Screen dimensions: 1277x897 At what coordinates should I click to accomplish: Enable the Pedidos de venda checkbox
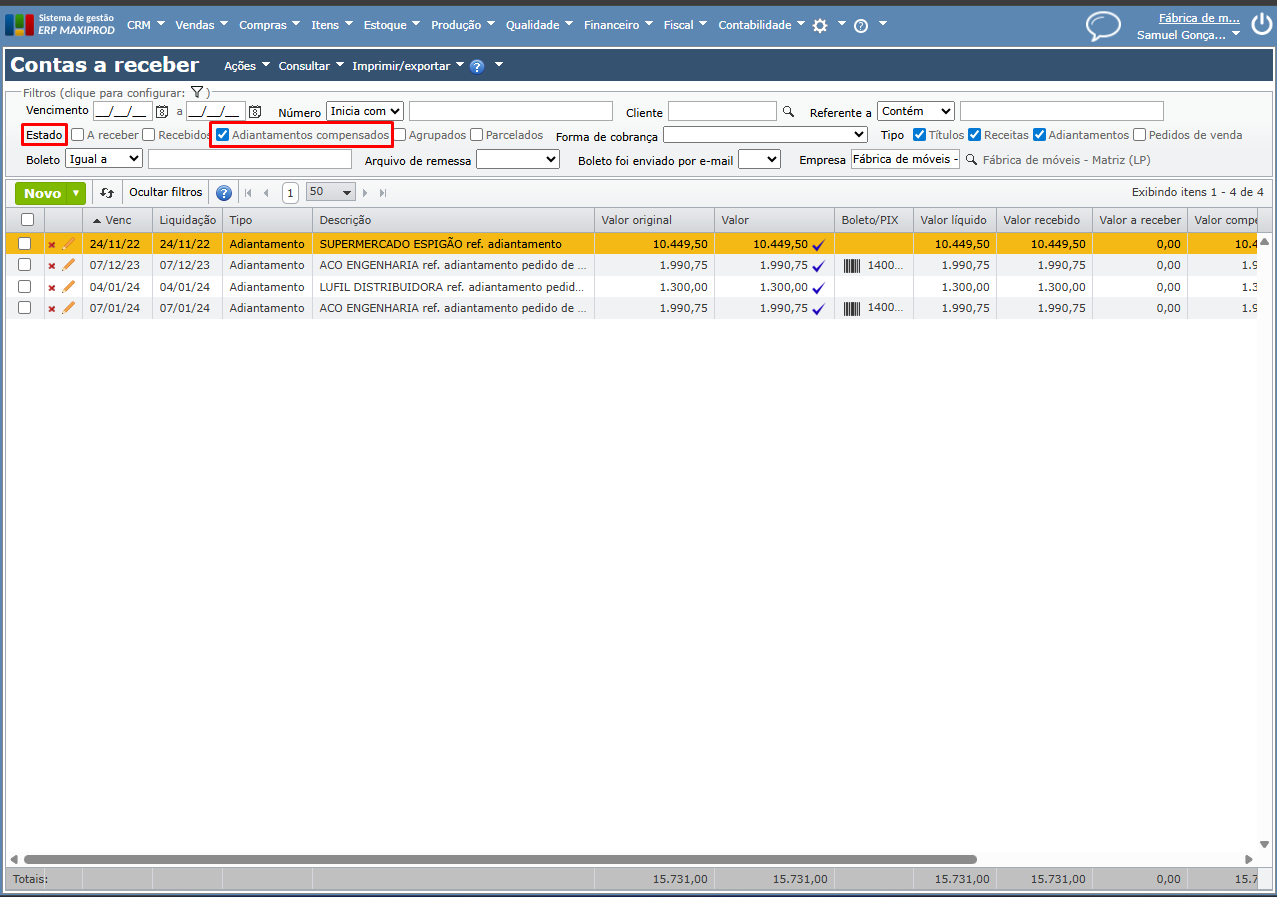[1140, 135]
